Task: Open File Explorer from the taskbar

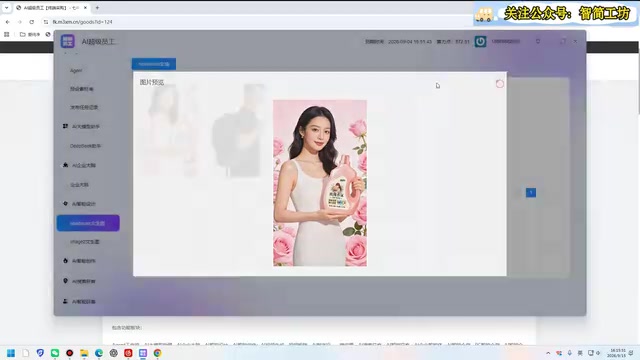Action: click(x=84, y=353)
